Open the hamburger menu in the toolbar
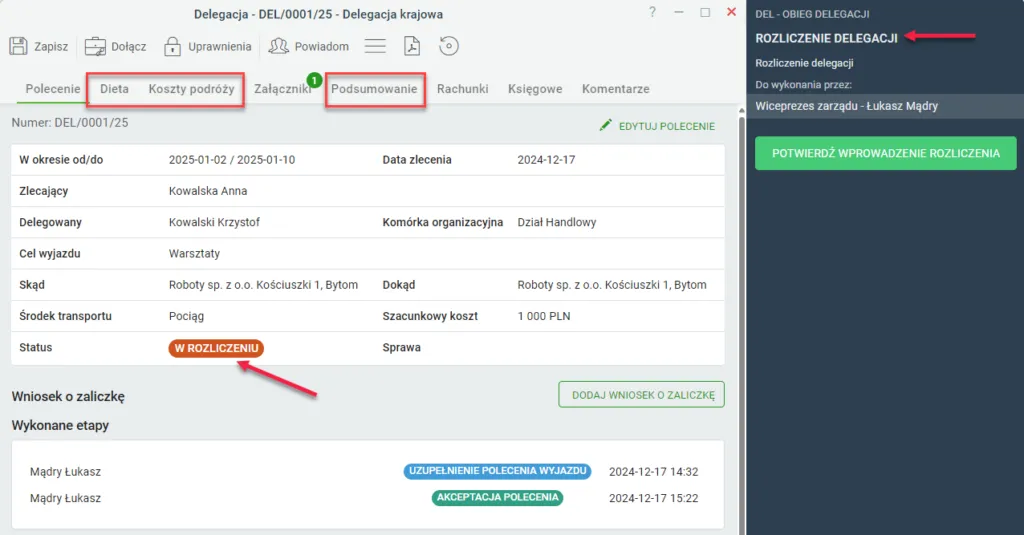The image size is (1024, 535). [x=375, y=46]
